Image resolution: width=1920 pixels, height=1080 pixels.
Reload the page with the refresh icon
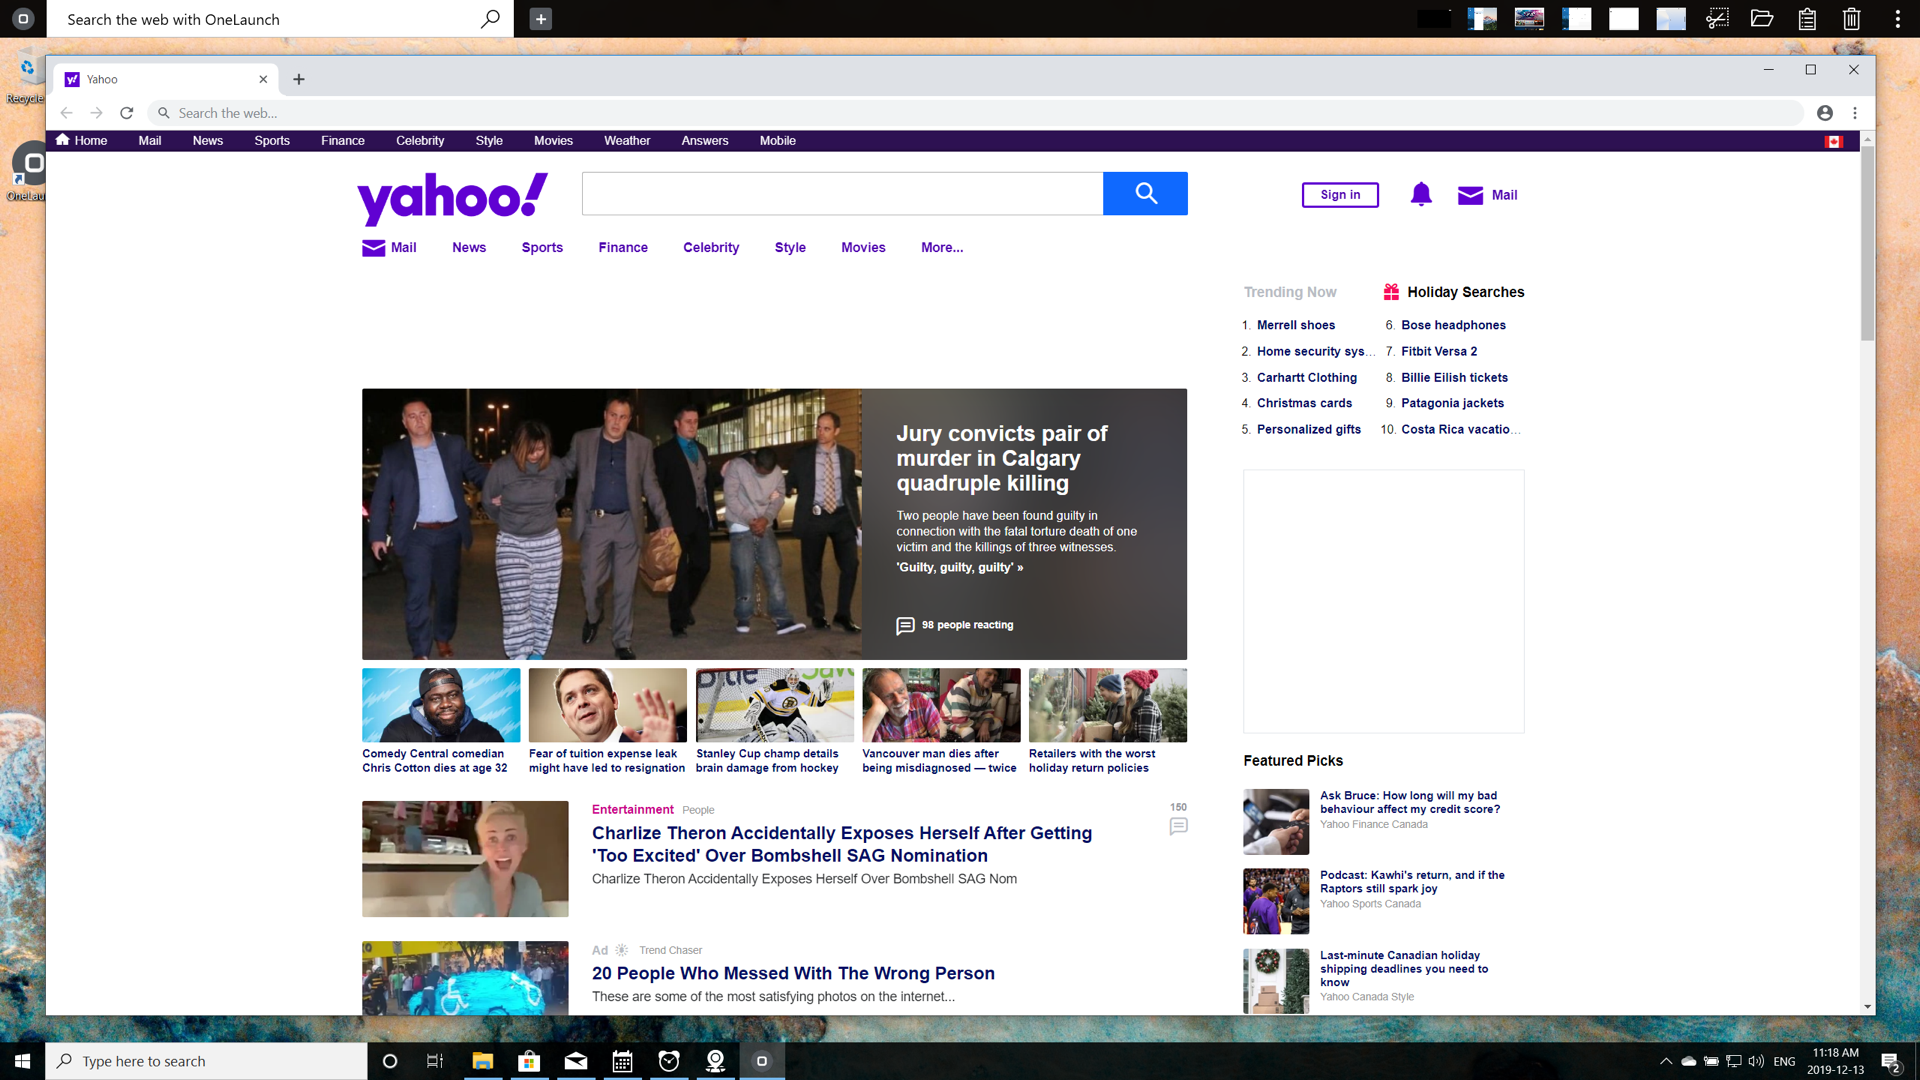[127, 113]
